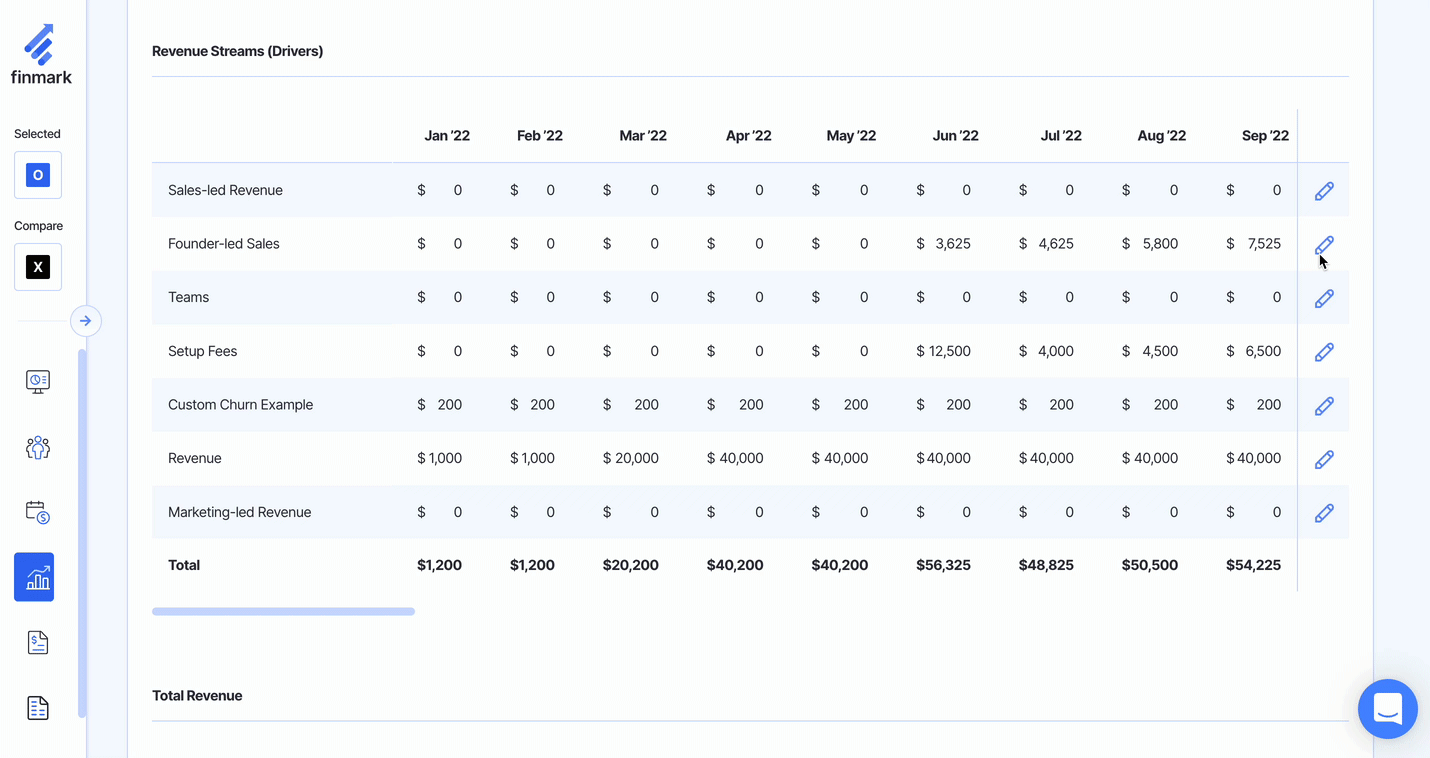Edit the Teams revenue row
Viewport: 1430px width, 758px height.
[1324, 298]
